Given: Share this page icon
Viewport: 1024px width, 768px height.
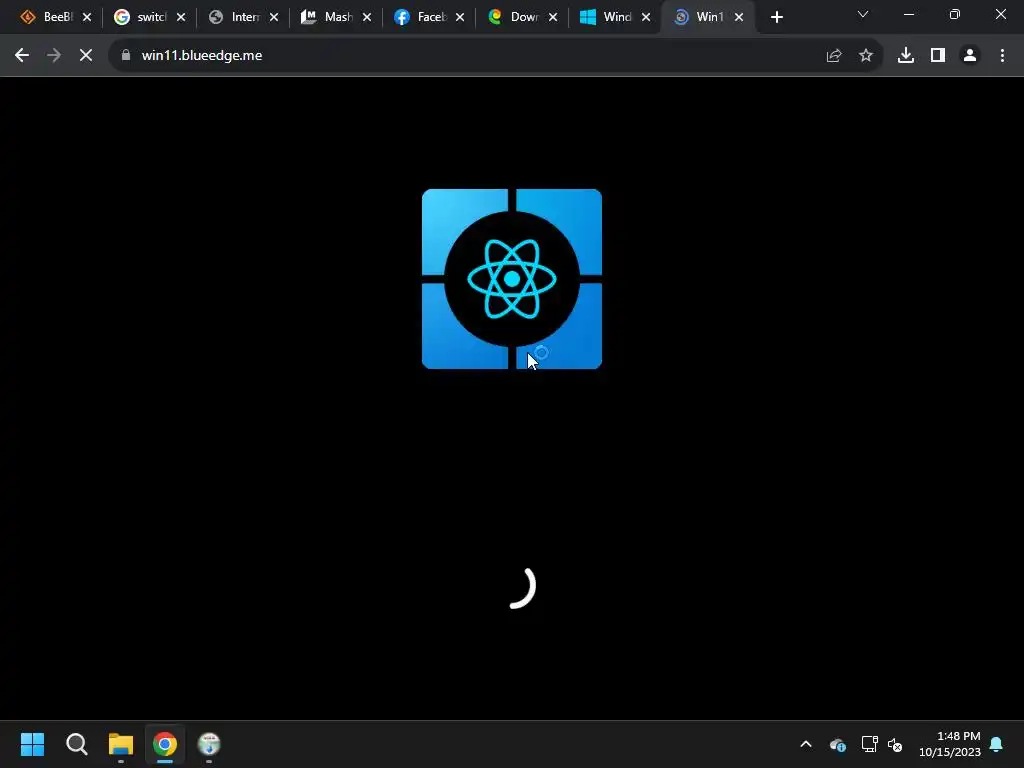Looking at the screenshot, I should pyautogui.click(x=834, y=56).
